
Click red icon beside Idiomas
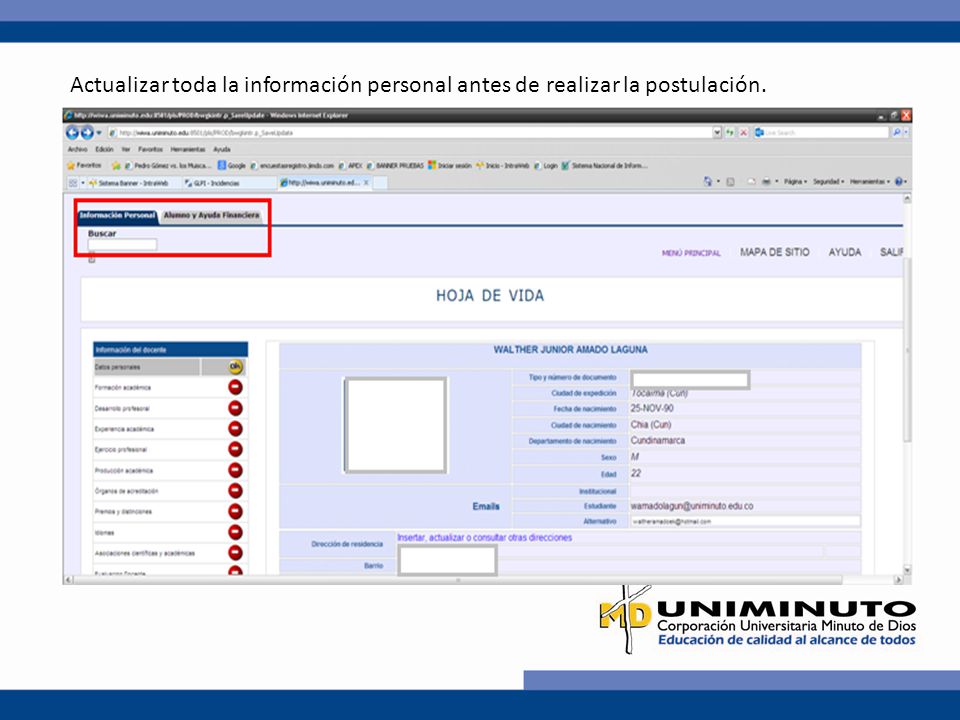coord(235,533)
